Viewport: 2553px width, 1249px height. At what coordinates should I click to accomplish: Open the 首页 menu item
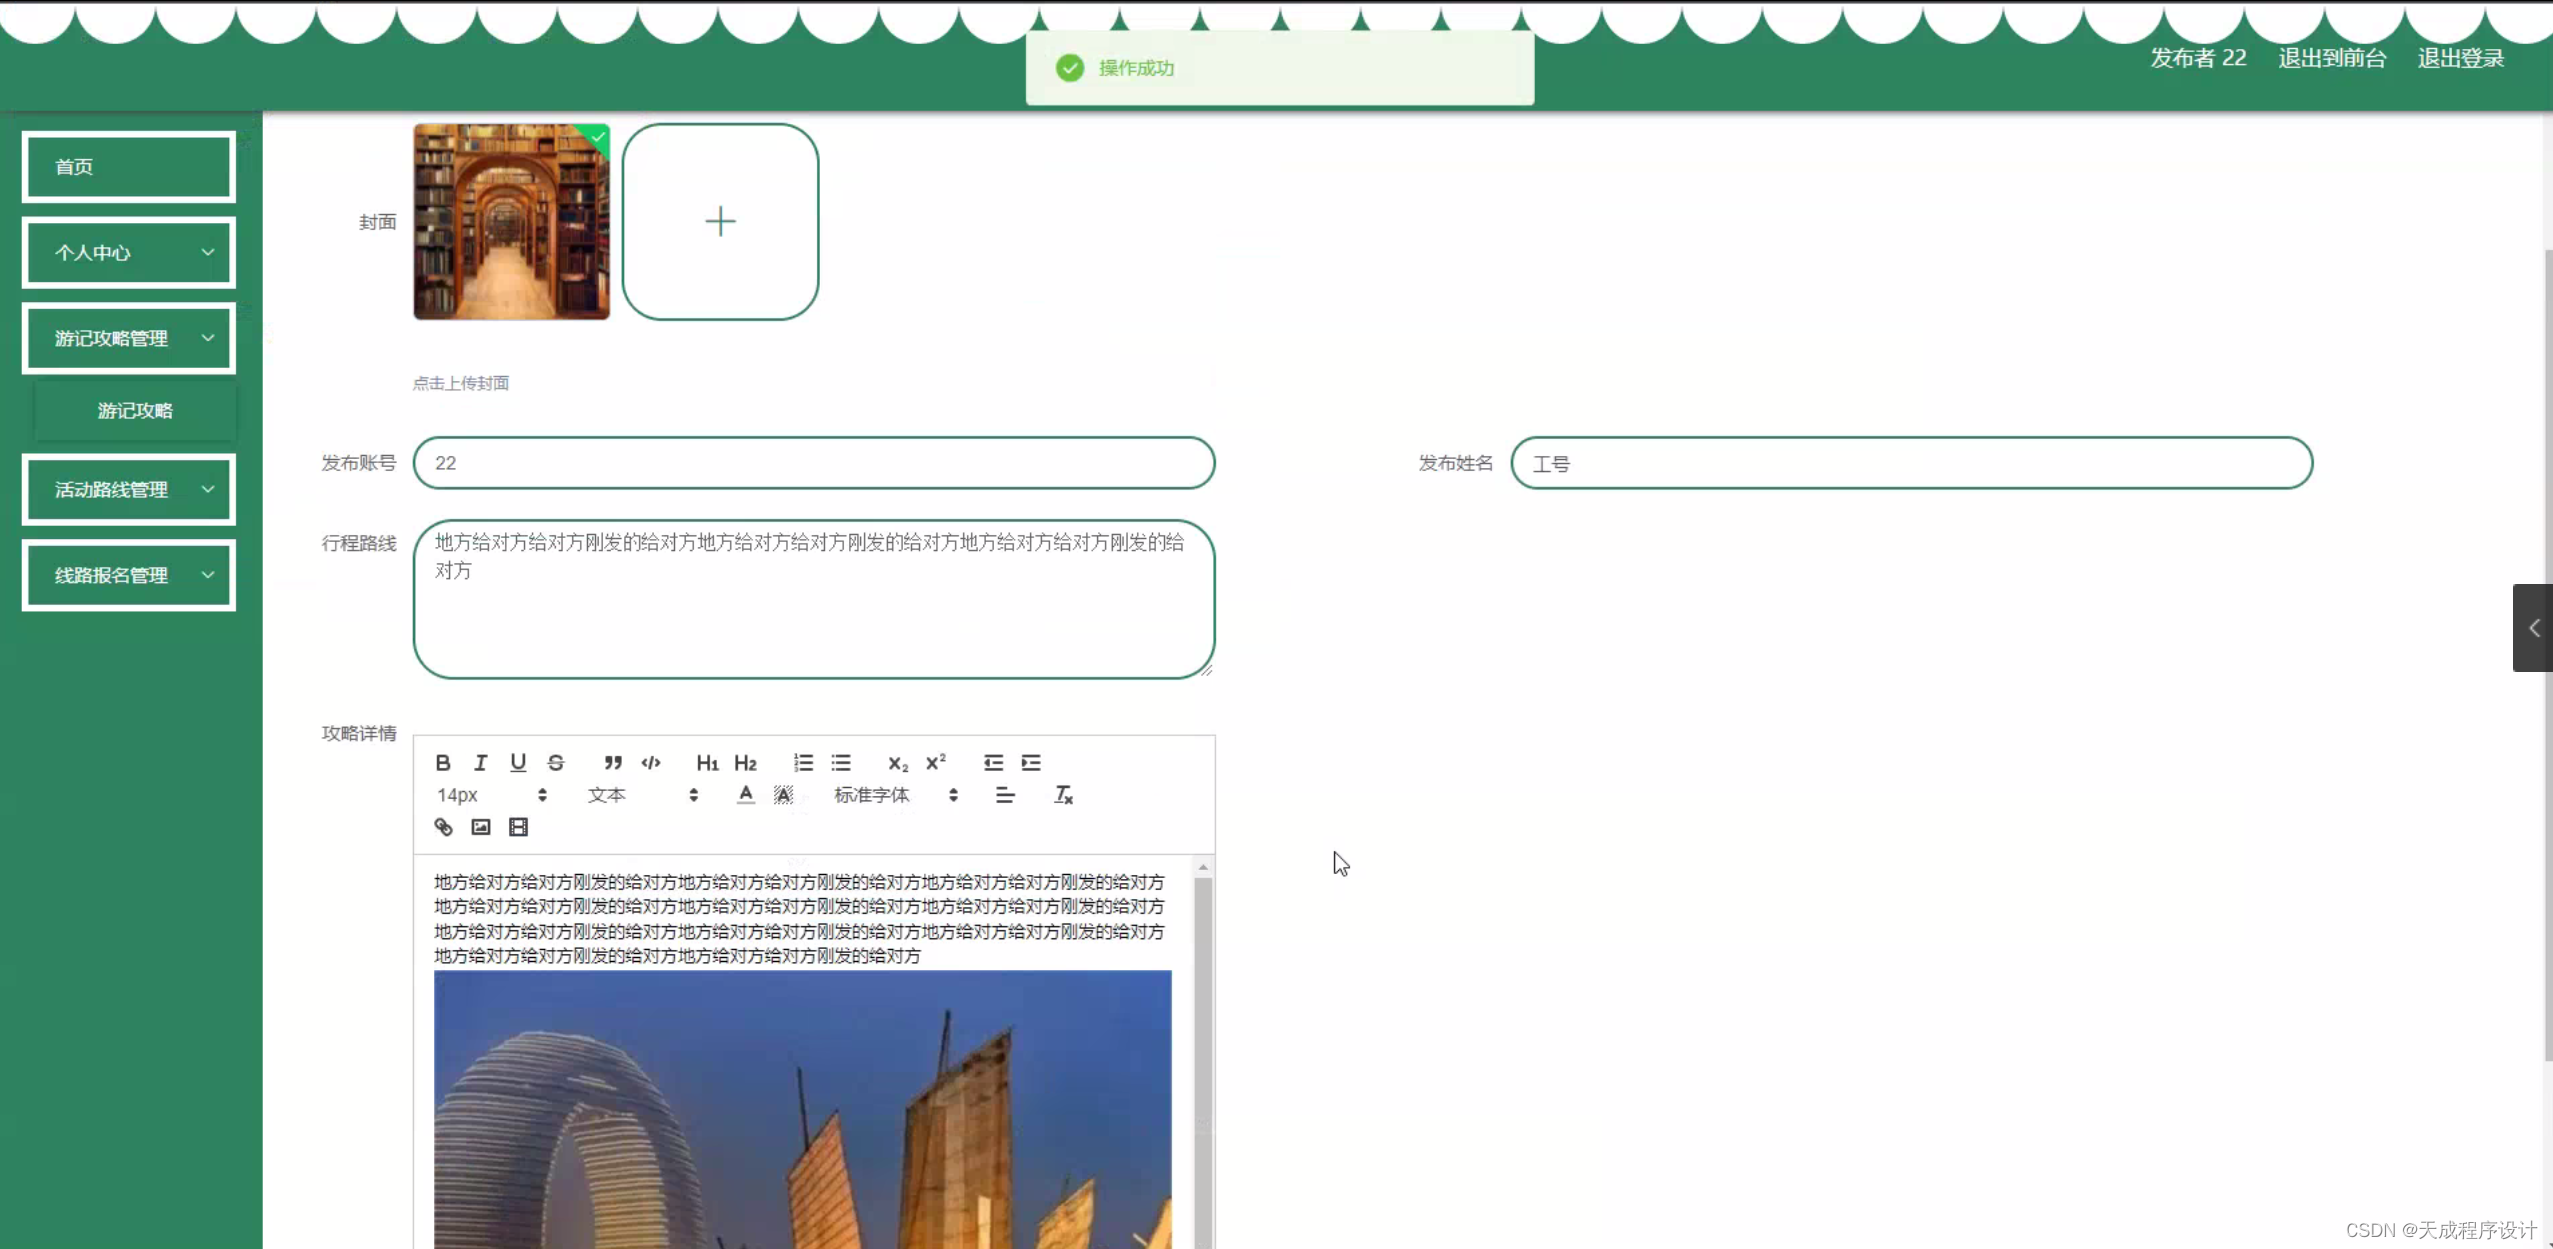[129, 167]
